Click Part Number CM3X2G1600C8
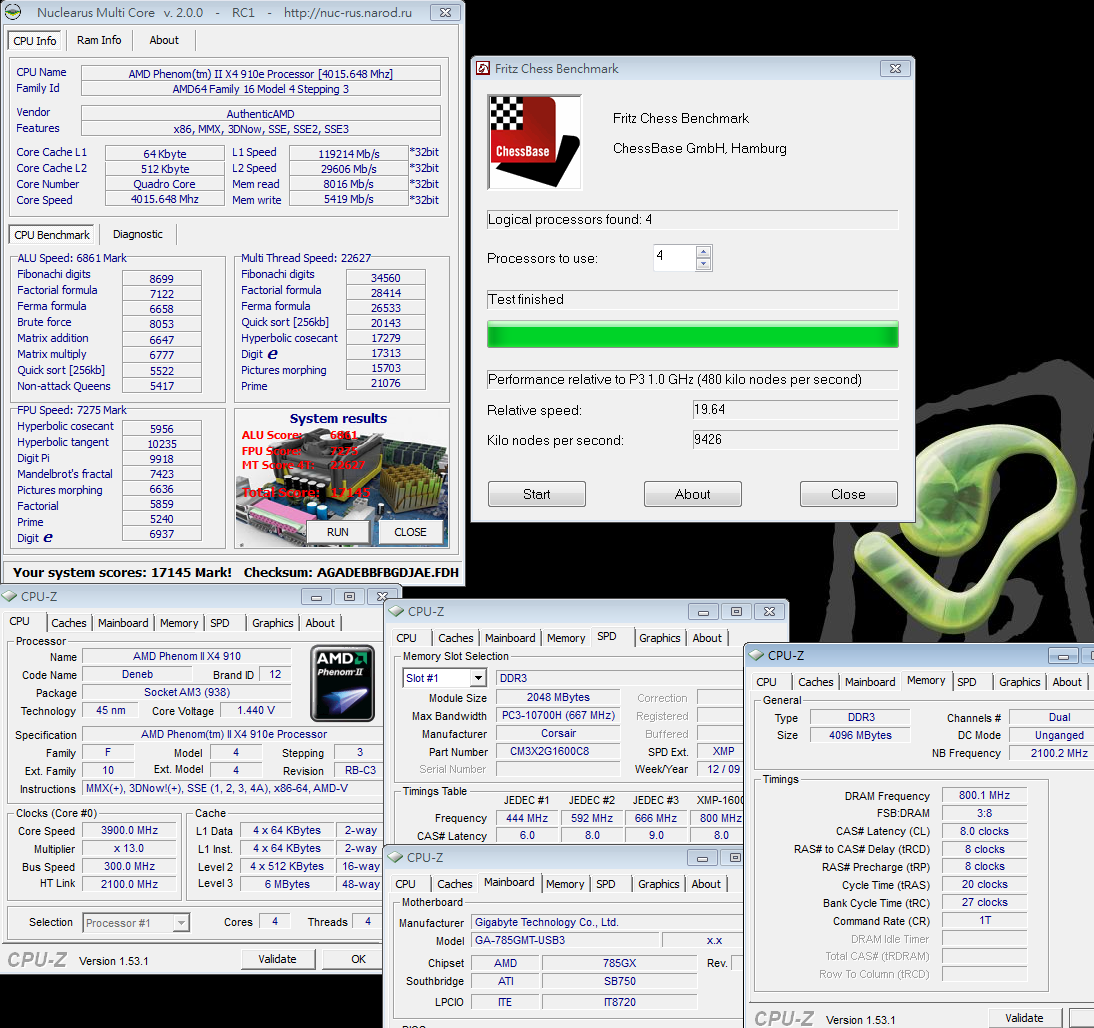 tap(557, 752)
